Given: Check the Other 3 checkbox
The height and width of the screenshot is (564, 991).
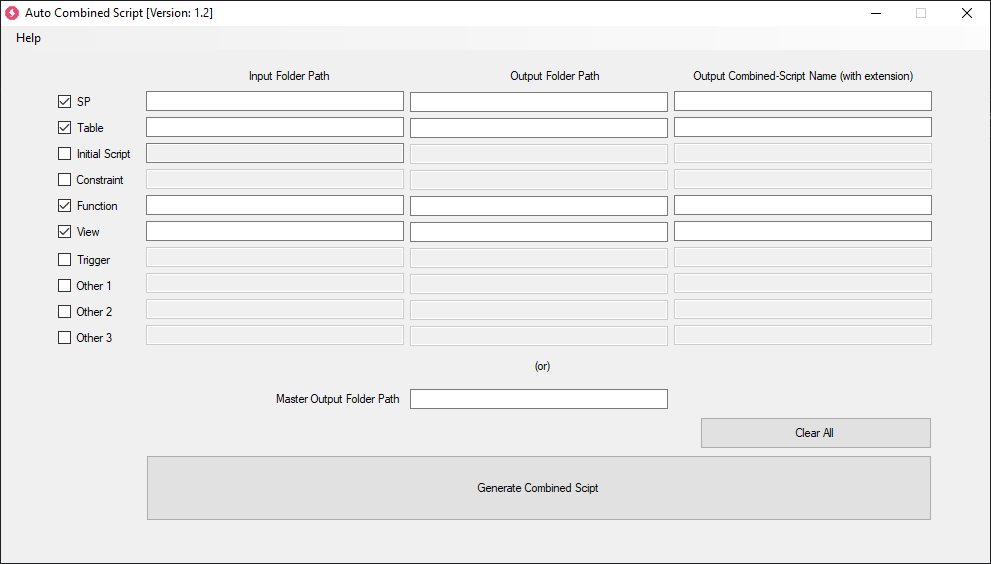Looking at the screenshot, I should pos(64,337).
